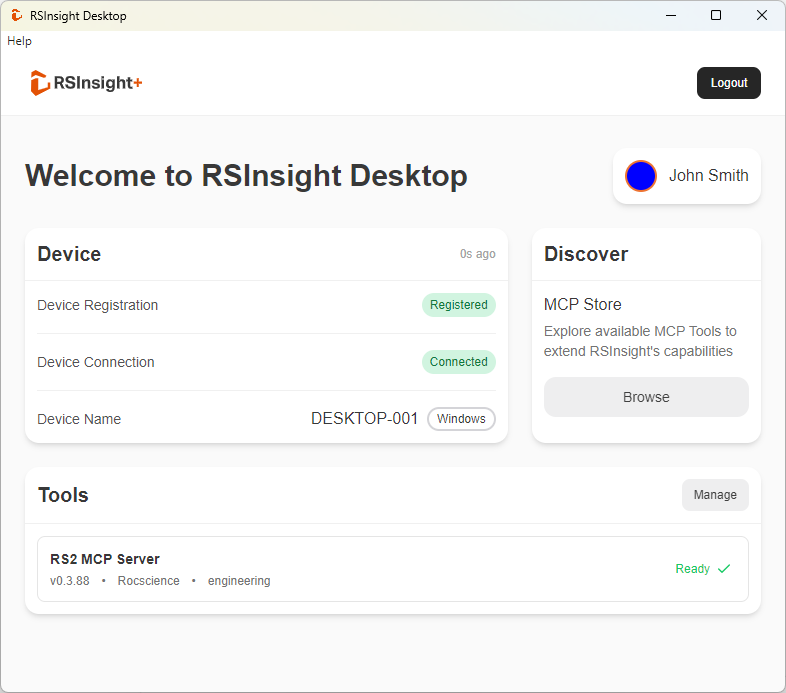Click the engineering category tag
This screenshot has width=786, height=693.
tap(239, 581)
